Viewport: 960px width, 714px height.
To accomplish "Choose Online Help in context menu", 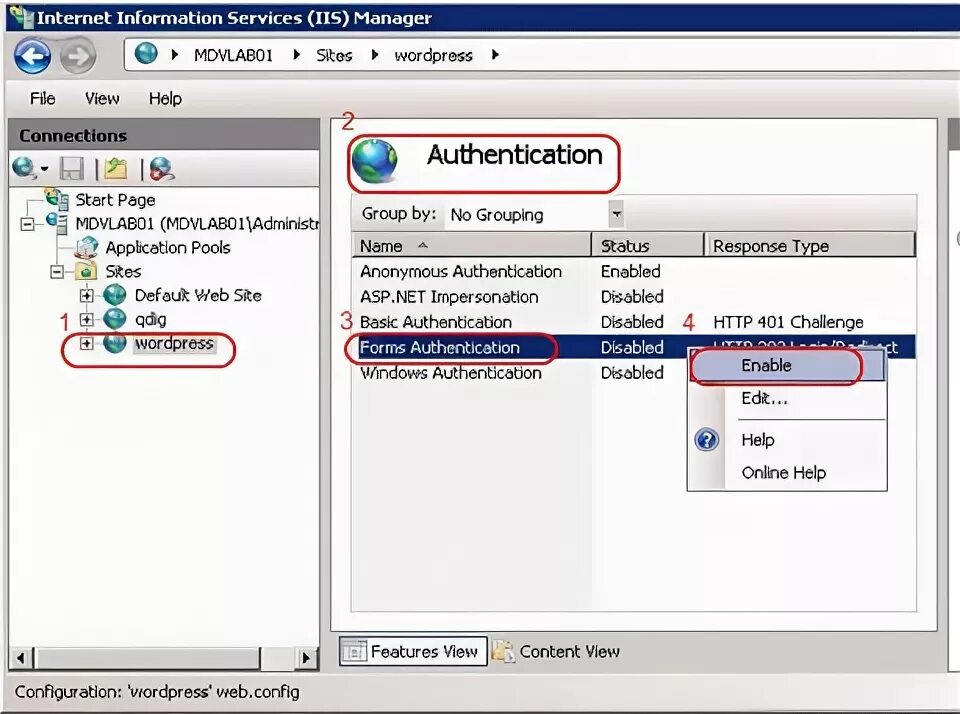I will click(x=784, y=473).
